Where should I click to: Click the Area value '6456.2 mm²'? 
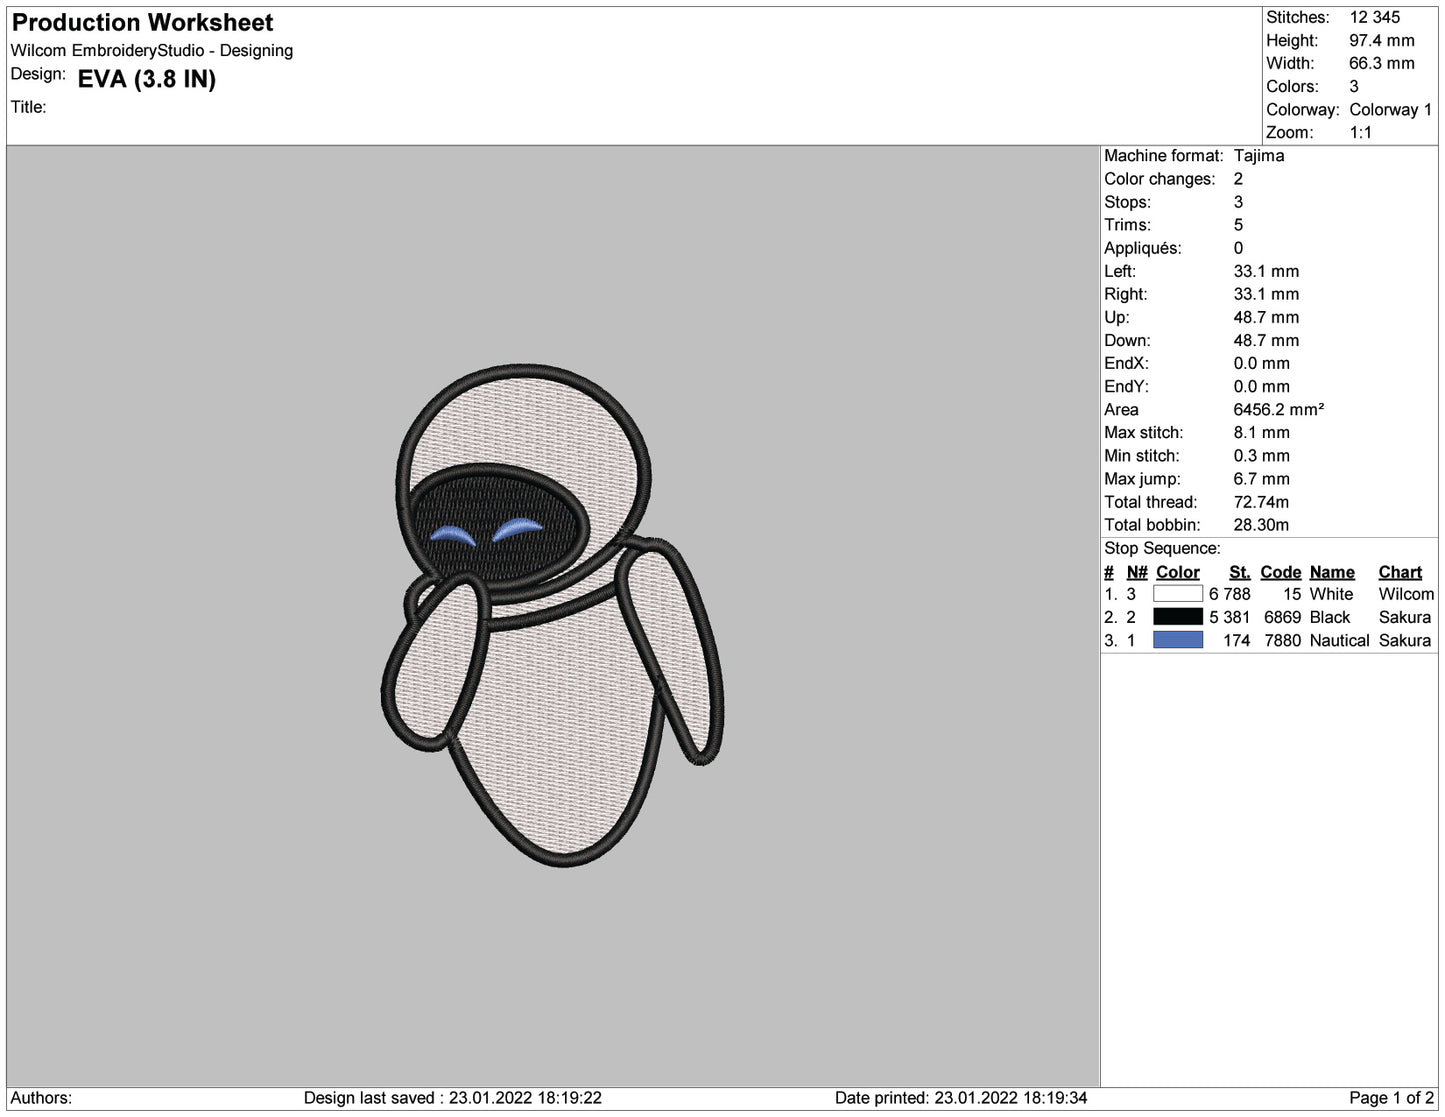coord(1278,409)
